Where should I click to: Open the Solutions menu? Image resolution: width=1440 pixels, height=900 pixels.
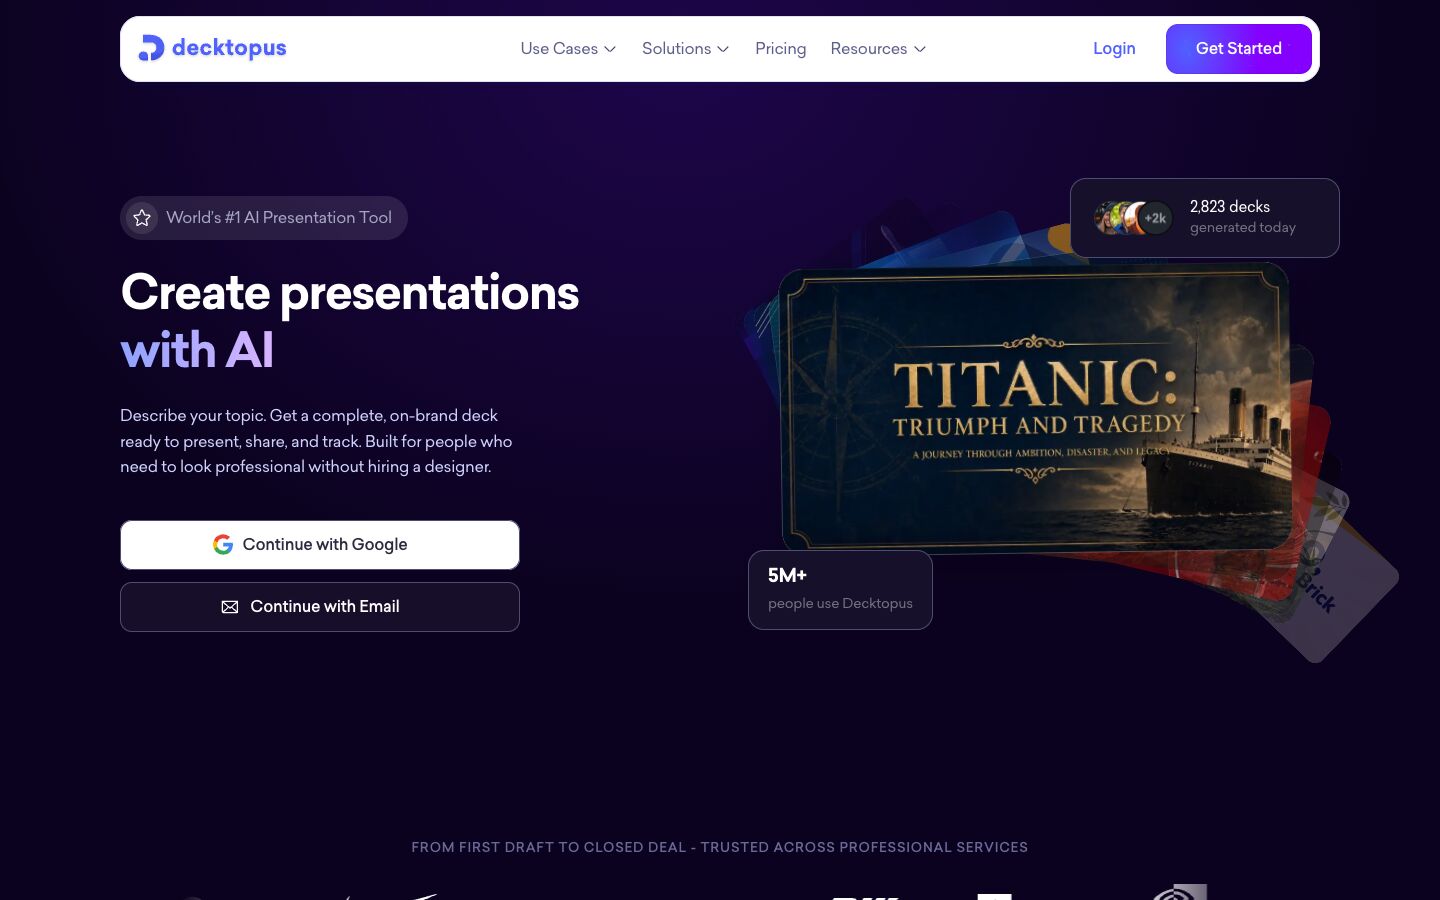point(686,48)
